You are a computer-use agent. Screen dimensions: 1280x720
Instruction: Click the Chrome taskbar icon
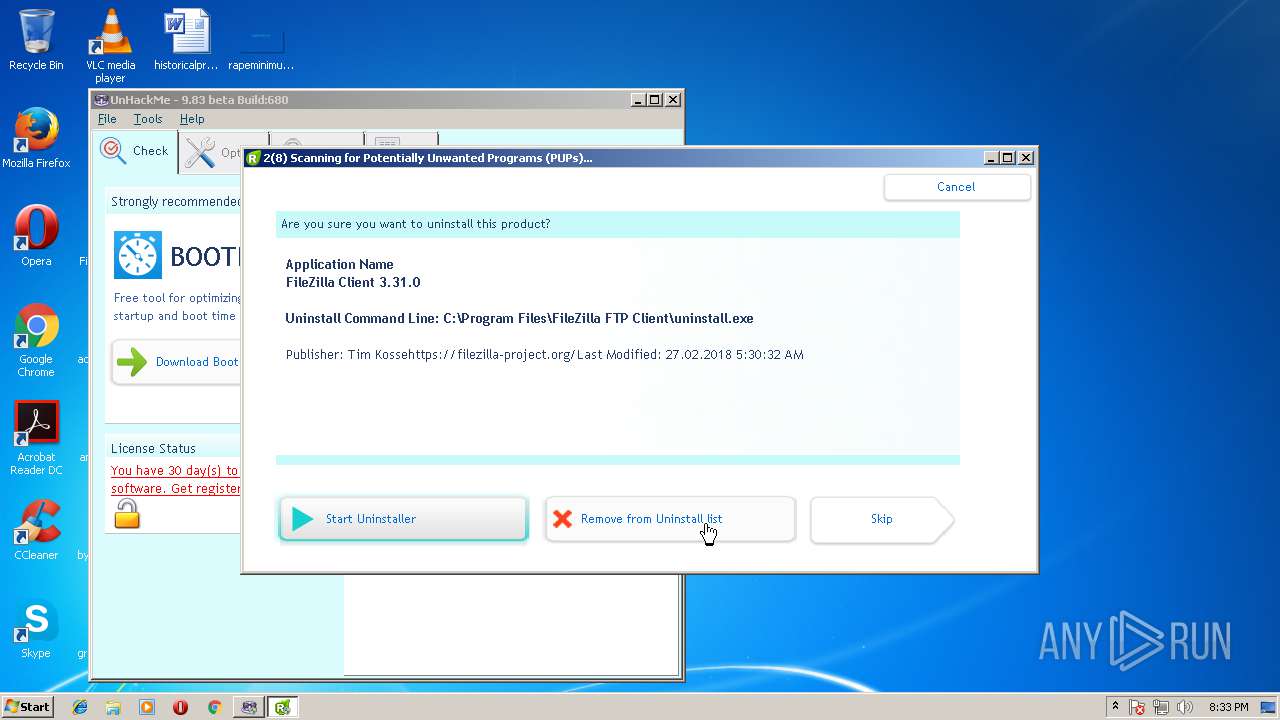click(x=214, y=707)
